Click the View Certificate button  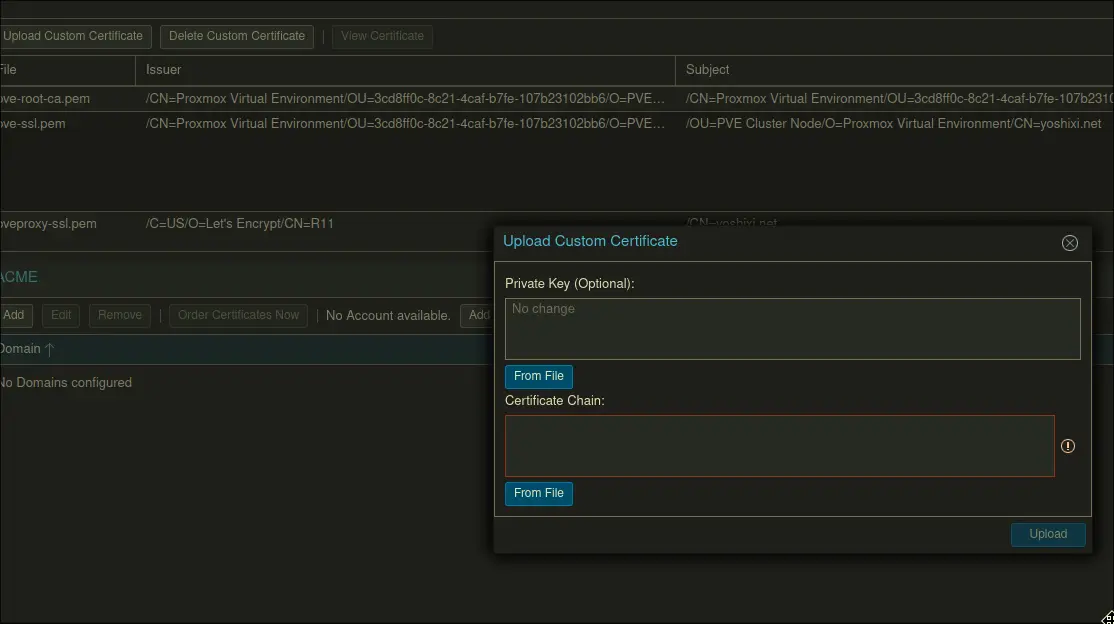[x=382, y=36]
